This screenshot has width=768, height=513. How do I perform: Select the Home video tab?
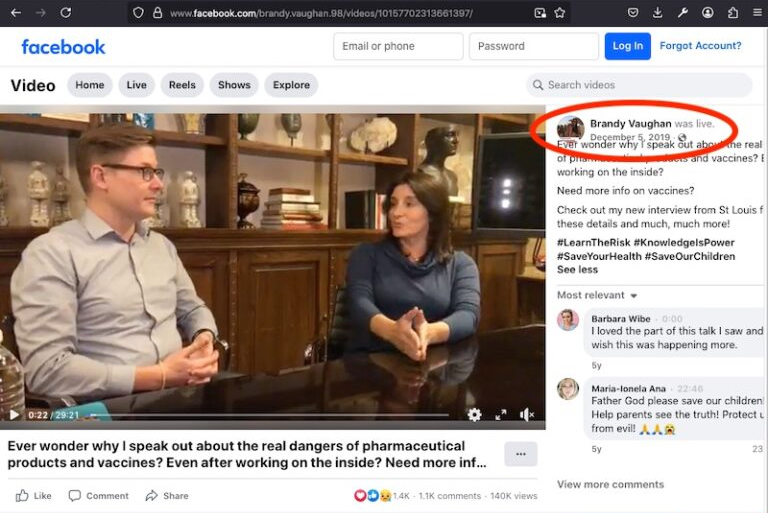click(x=90, y=85)
